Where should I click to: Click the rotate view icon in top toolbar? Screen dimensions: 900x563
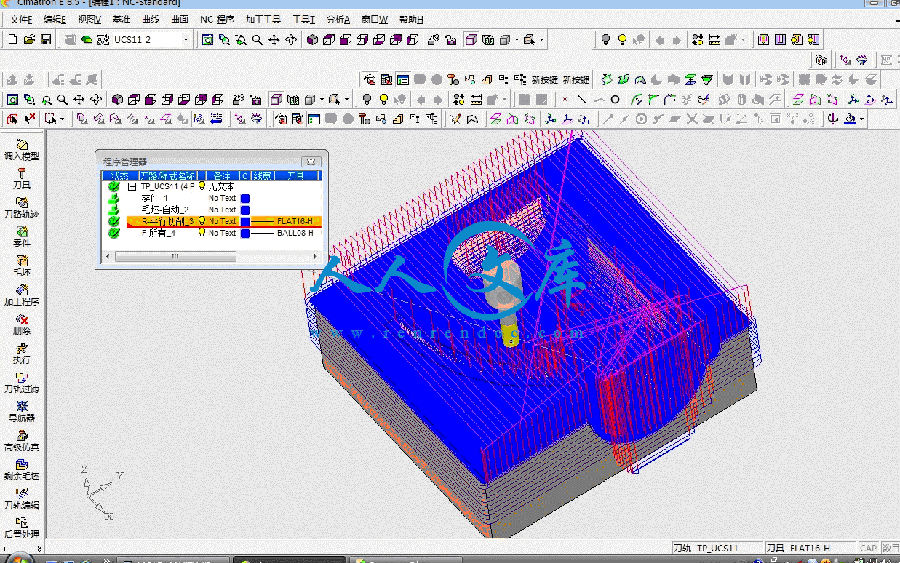click(291, 40)
